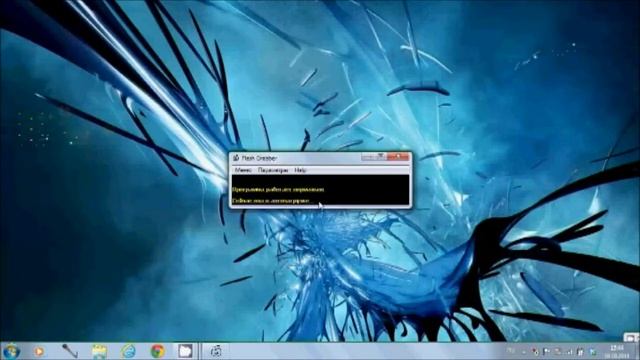Launch Windows Media Player from taskbar

[x=39, y=351]
